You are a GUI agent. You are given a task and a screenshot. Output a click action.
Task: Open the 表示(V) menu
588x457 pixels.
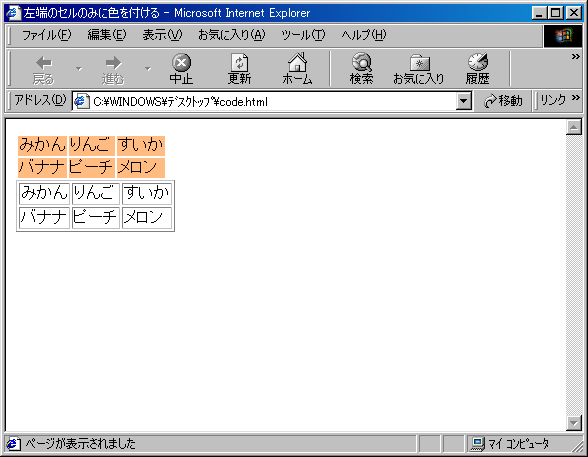coord(162,35)
